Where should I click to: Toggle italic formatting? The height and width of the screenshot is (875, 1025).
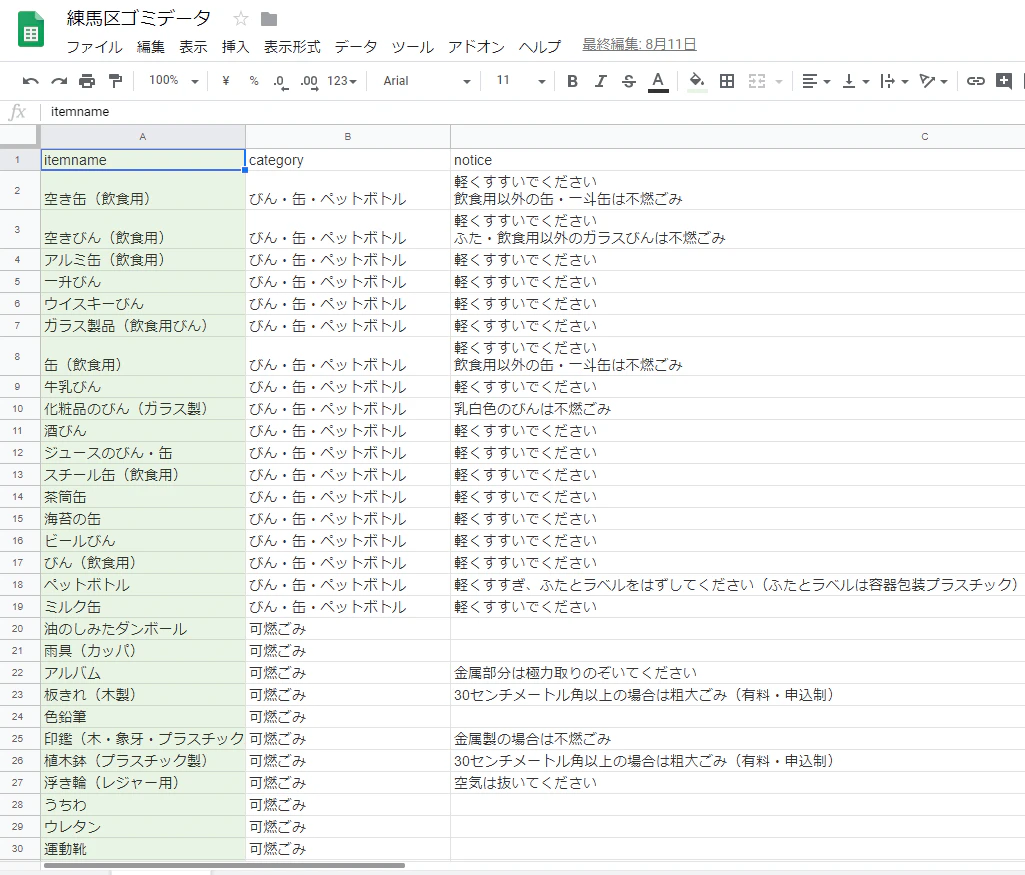(600, 81)
